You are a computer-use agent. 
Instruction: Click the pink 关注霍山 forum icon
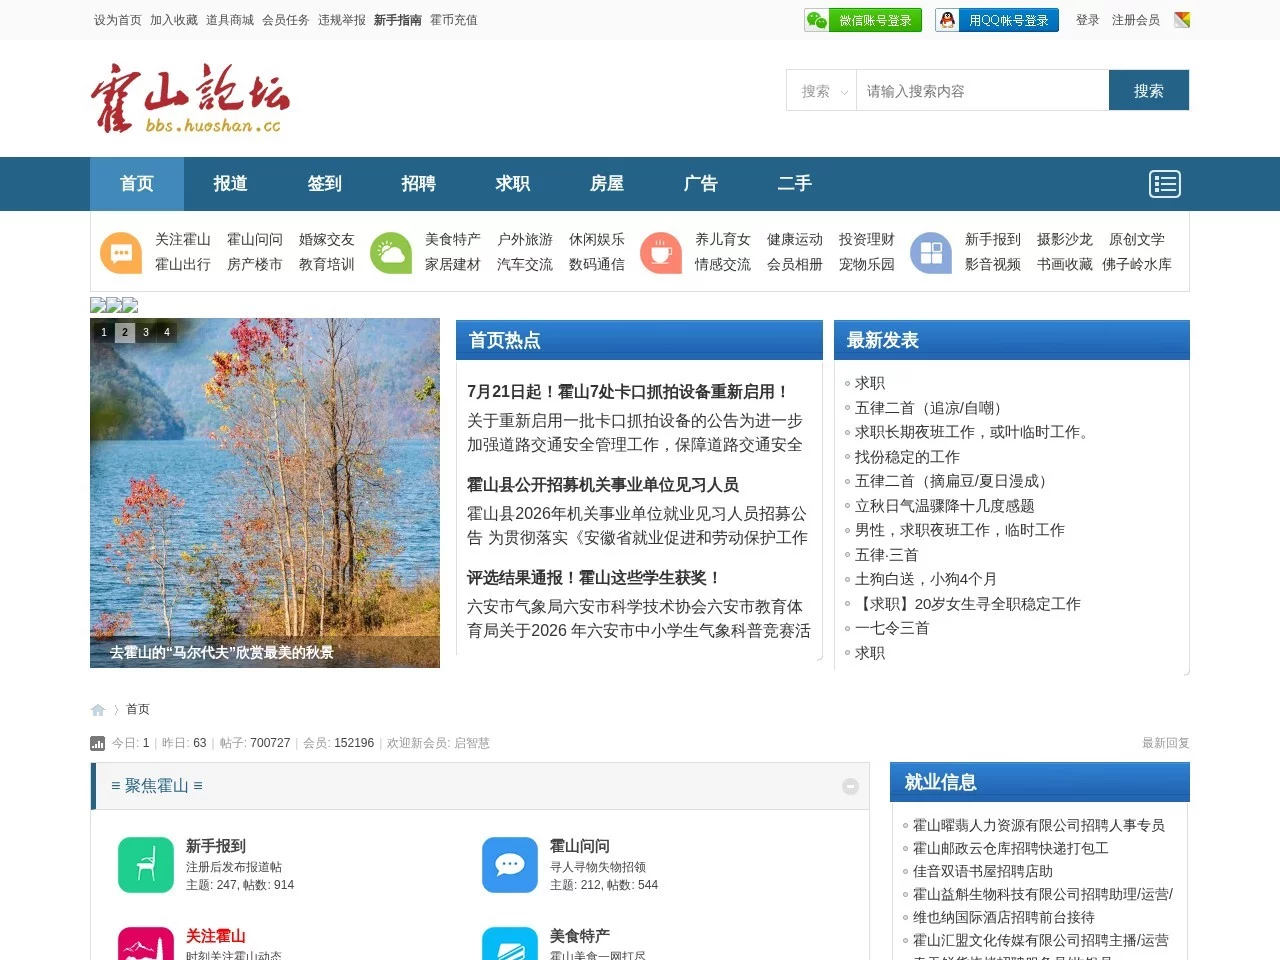pyautogui.click(x=146, y=944)
